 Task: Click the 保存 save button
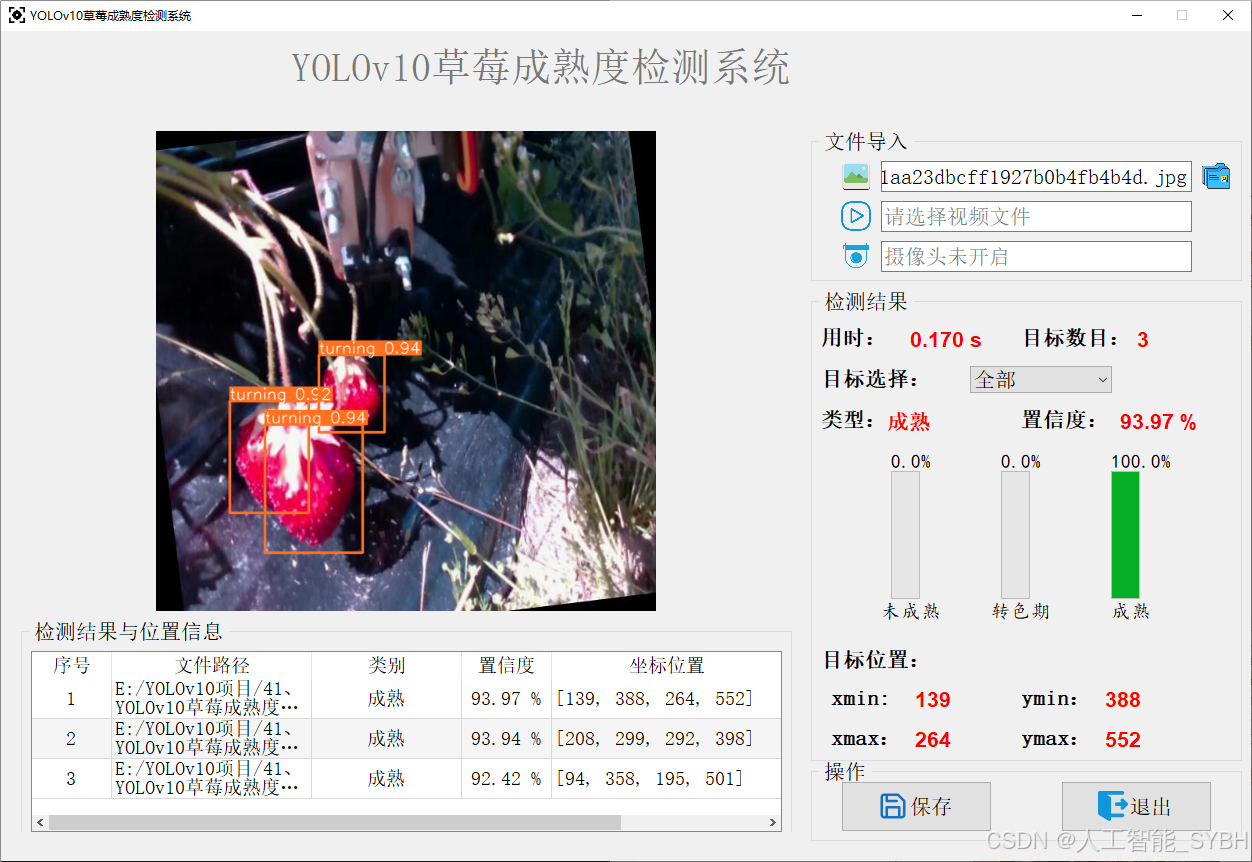click(x=916, y=806)
